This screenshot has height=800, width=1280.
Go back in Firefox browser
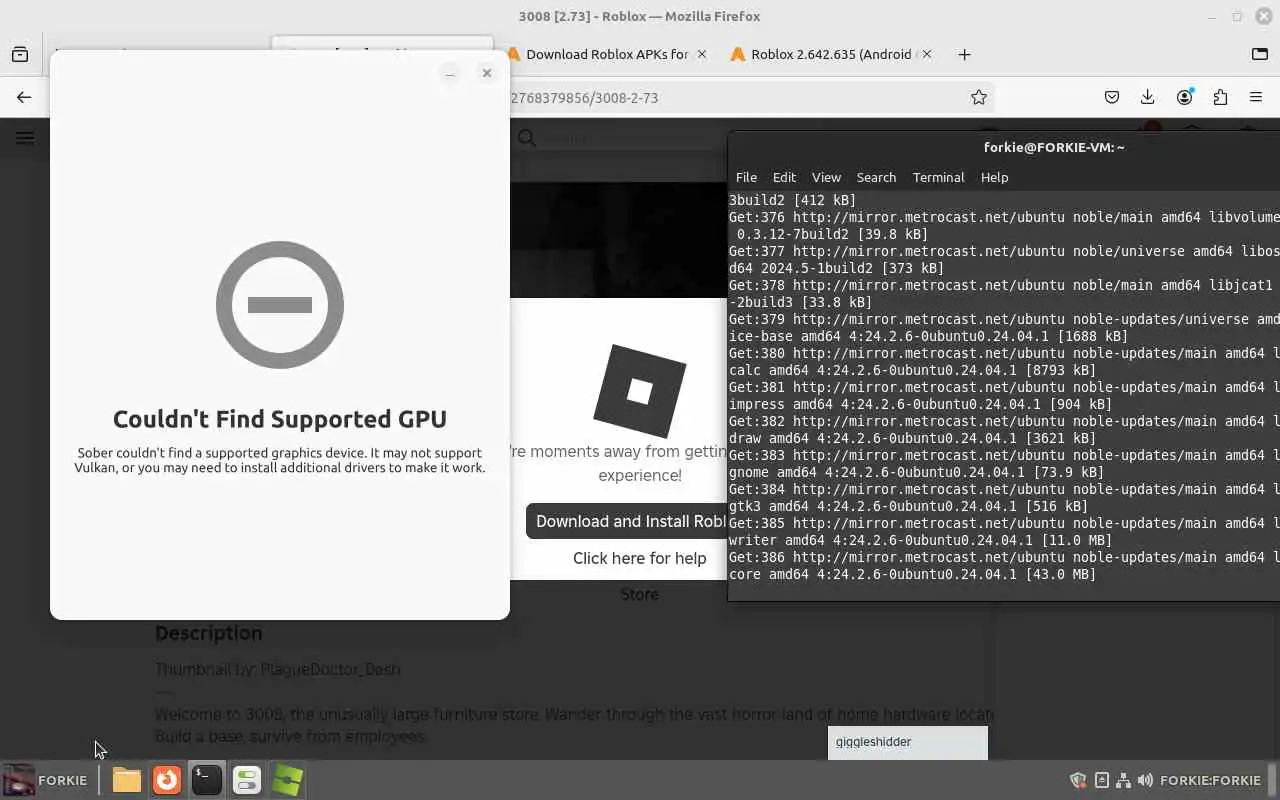click(24, 97)
